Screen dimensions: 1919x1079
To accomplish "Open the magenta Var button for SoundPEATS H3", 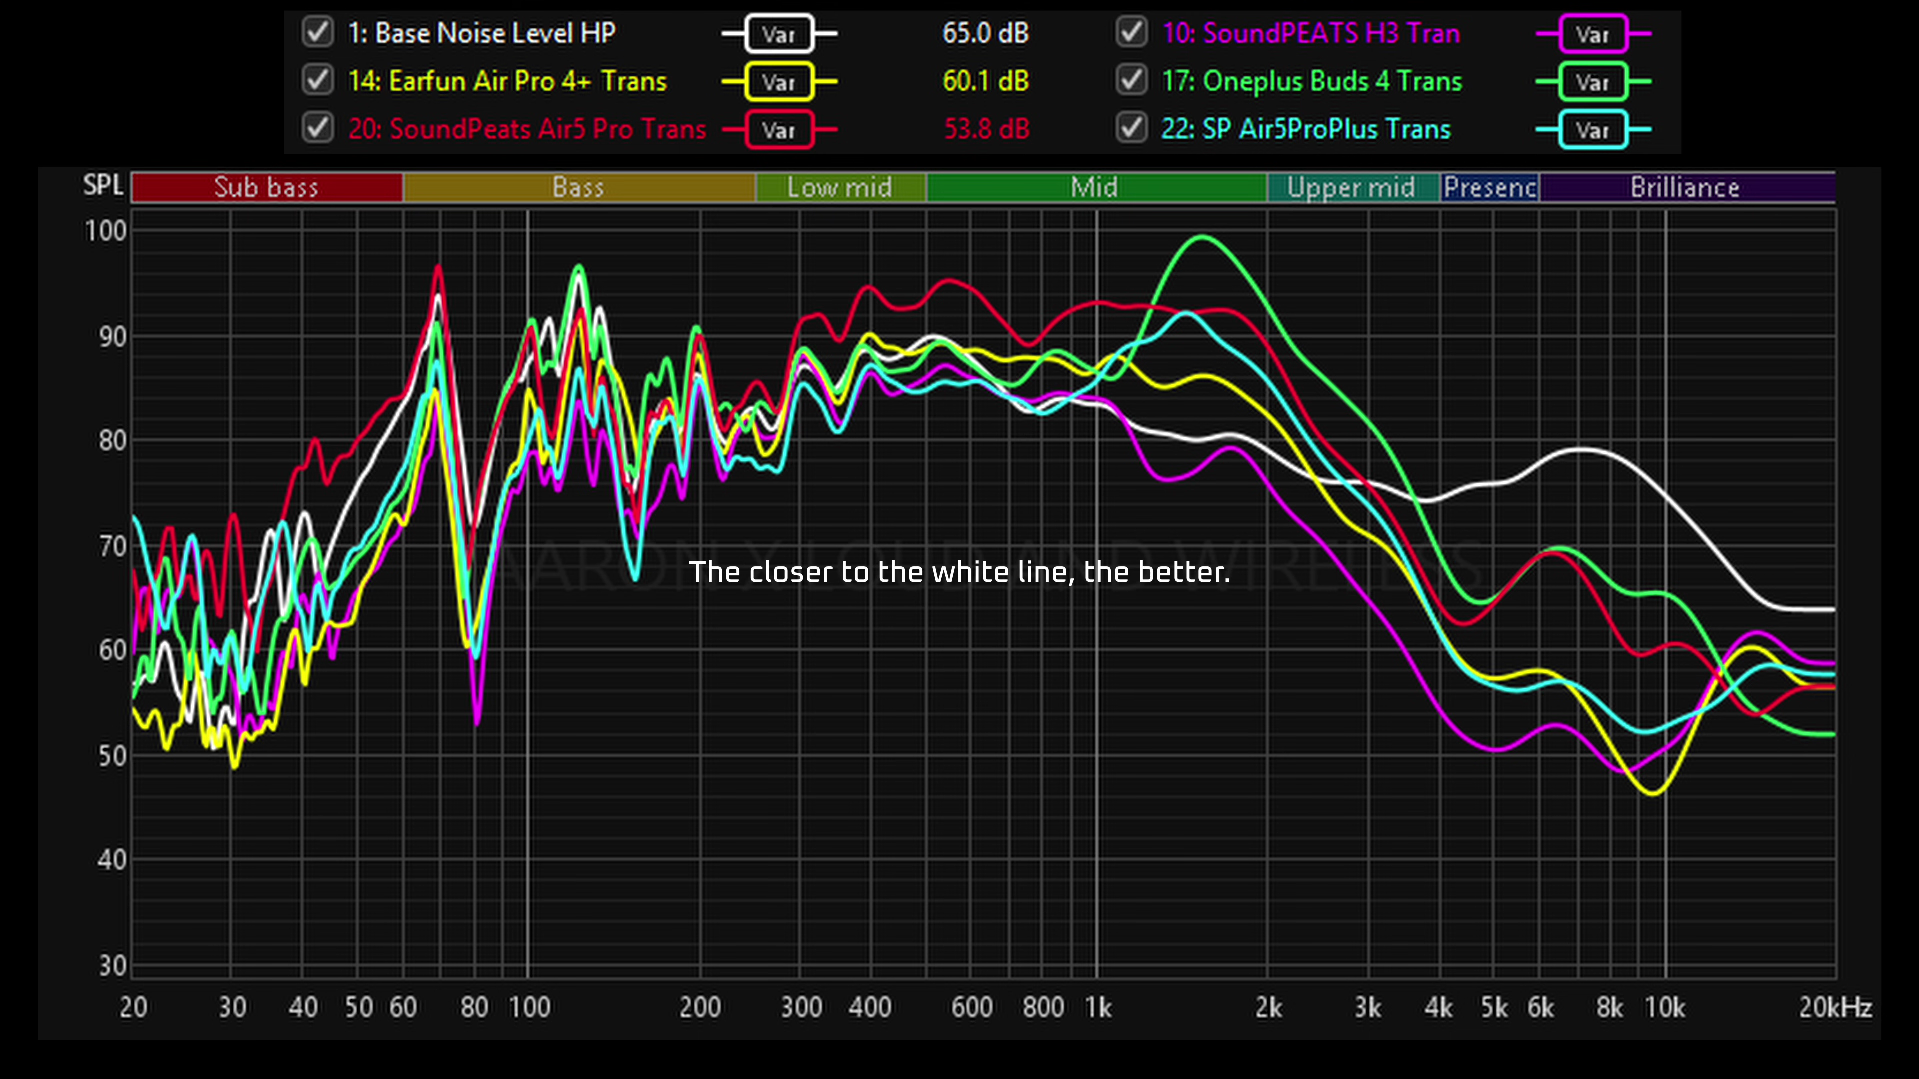I will pyautogui.click(x=1593, y=34).
